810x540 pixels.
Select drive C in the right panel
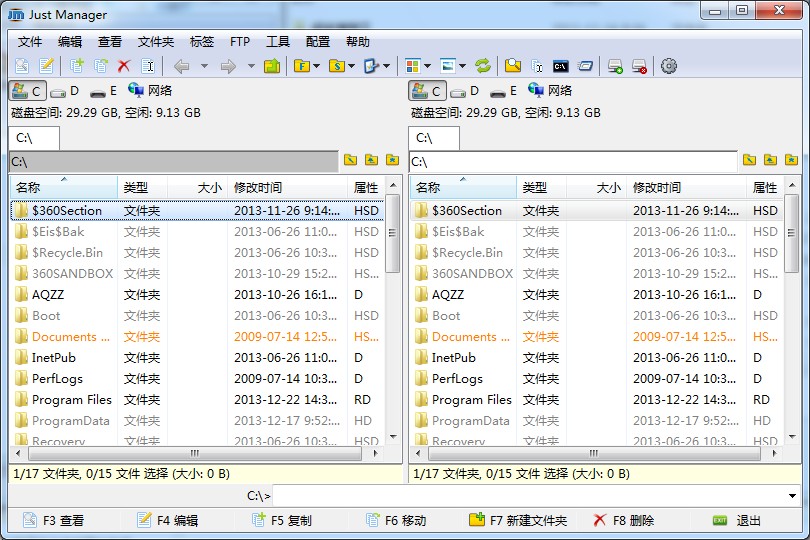pyautogui.click(x=427, y=91)
